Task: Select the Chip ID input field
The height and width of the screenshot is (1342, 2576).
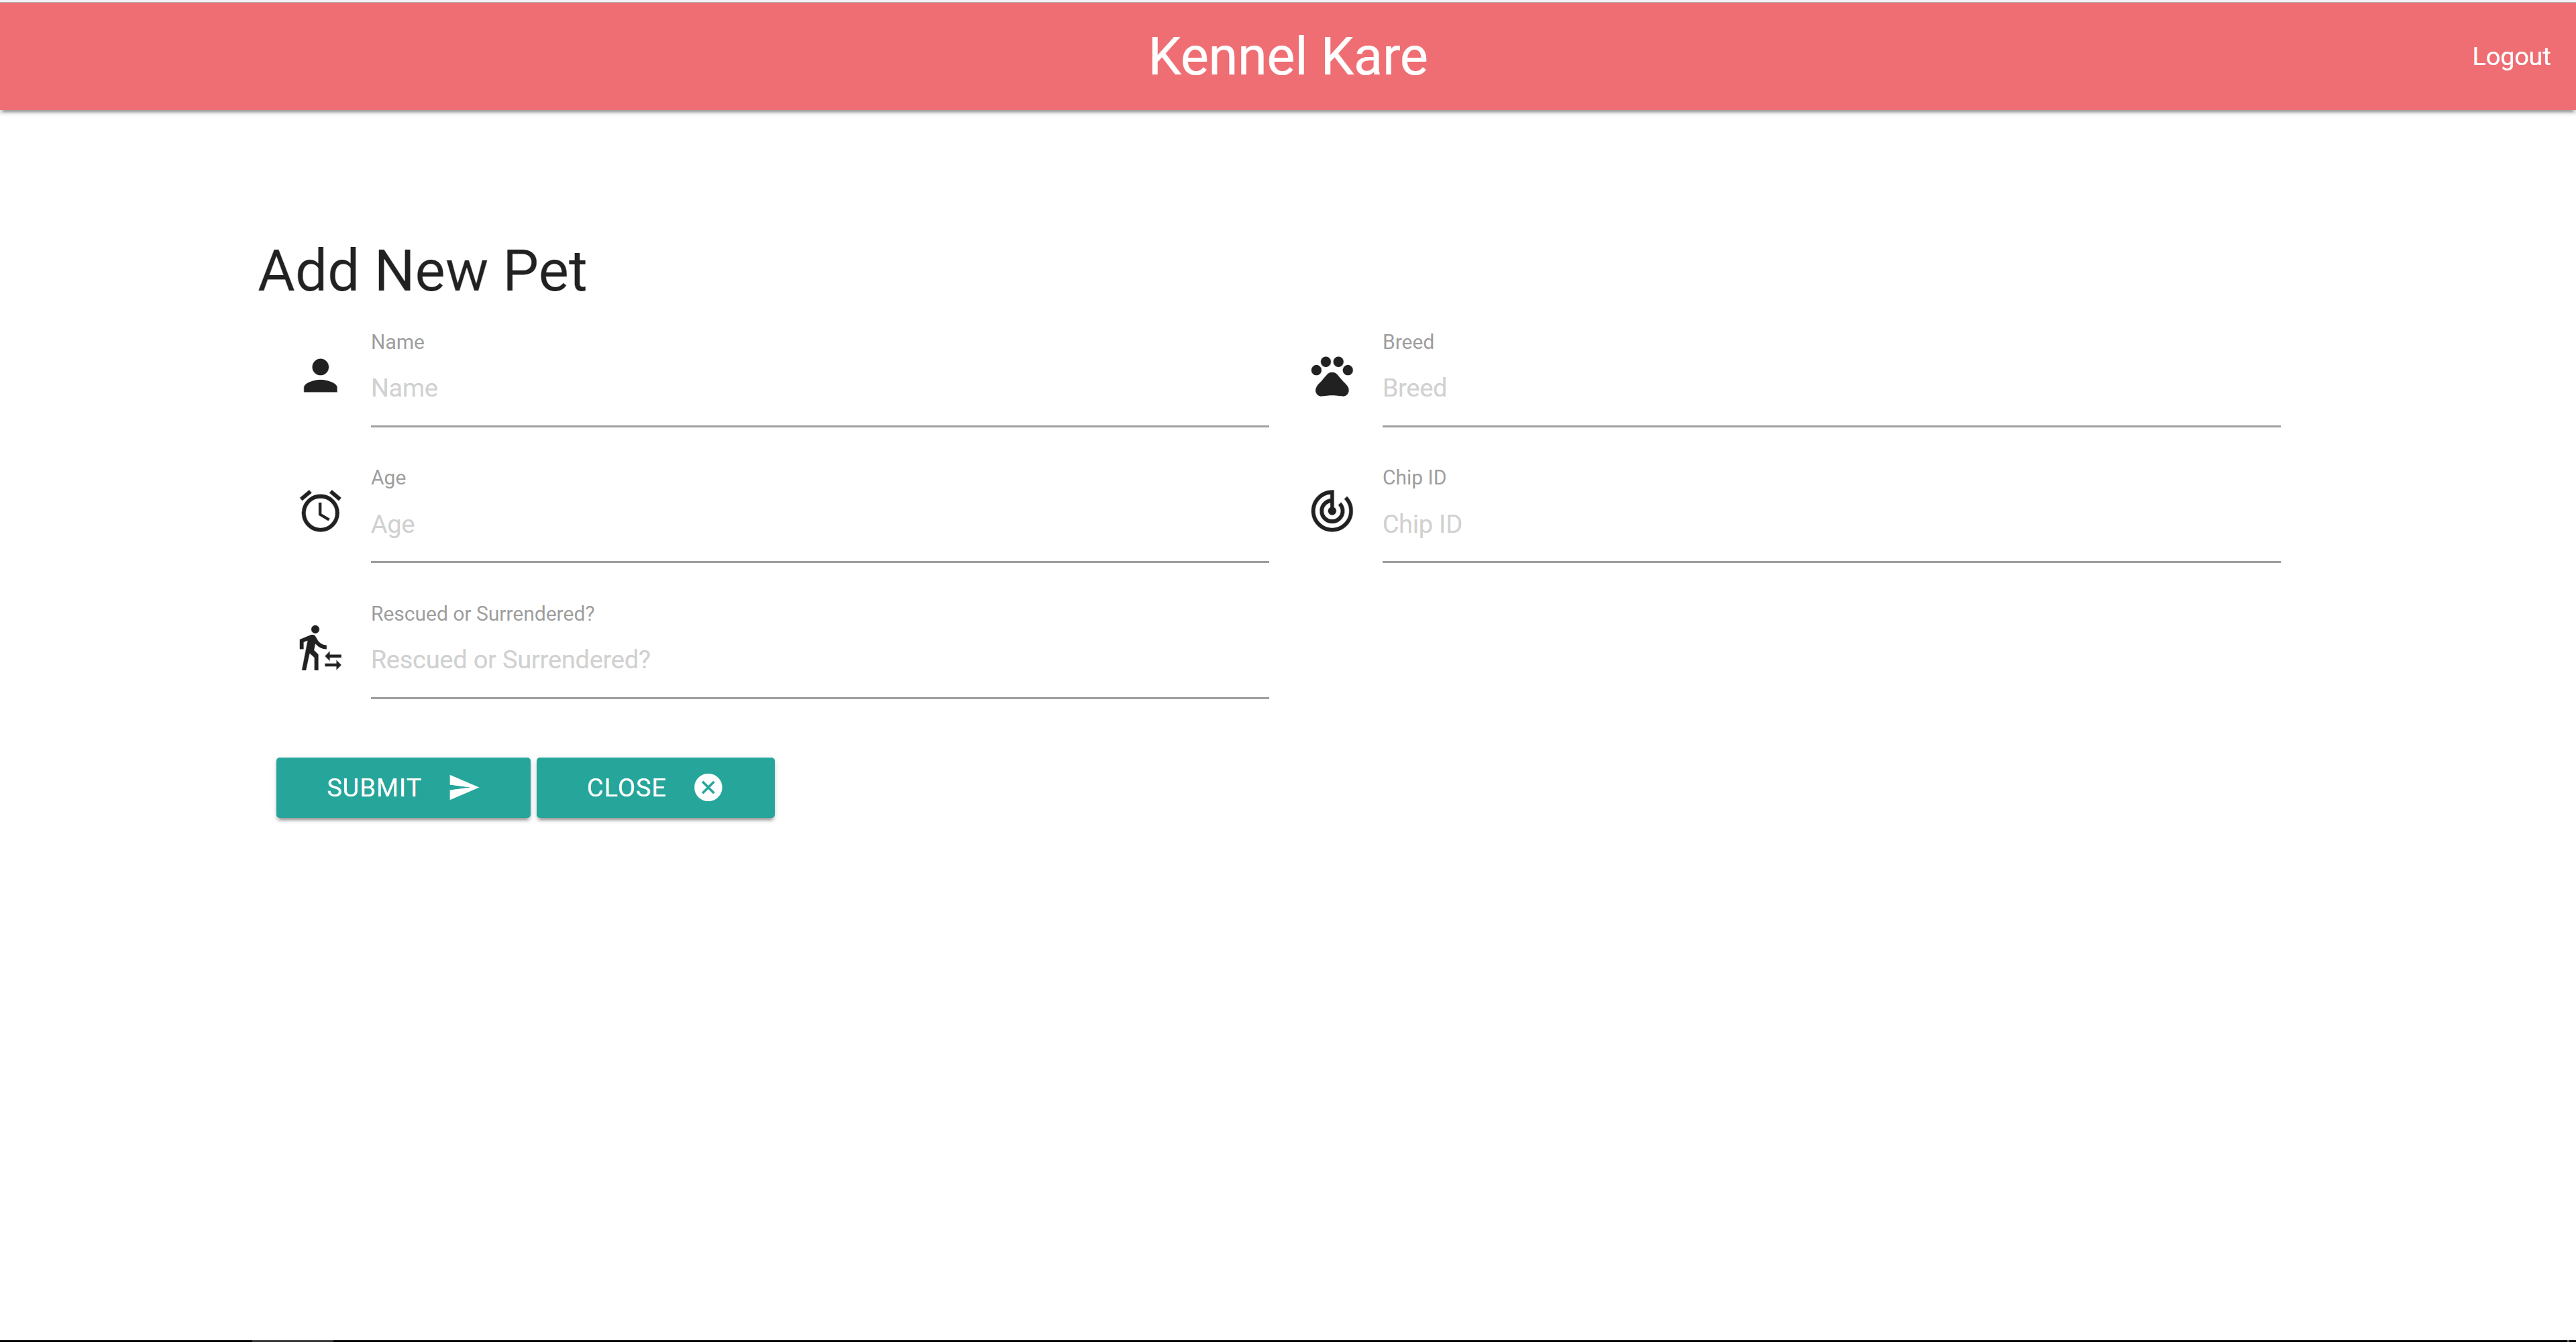Action: point(1830,524)
